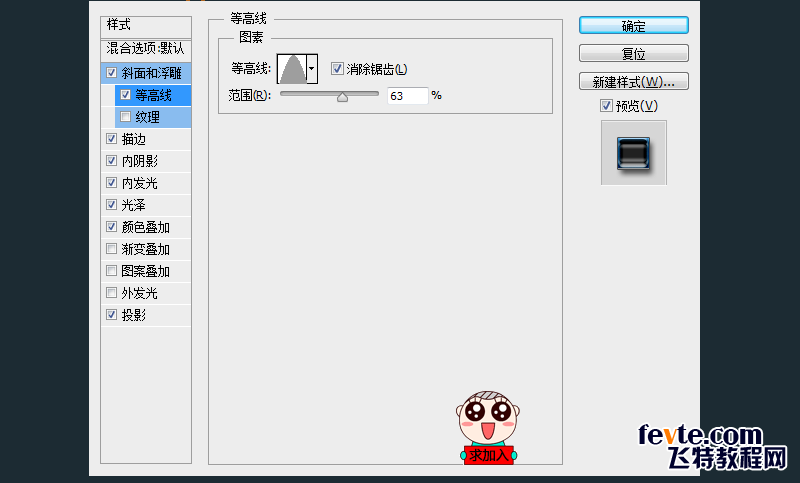Select the 内阴影 inner shadow item
The width and height of the screenshot is (800, 483).
[x=139, y=161]
